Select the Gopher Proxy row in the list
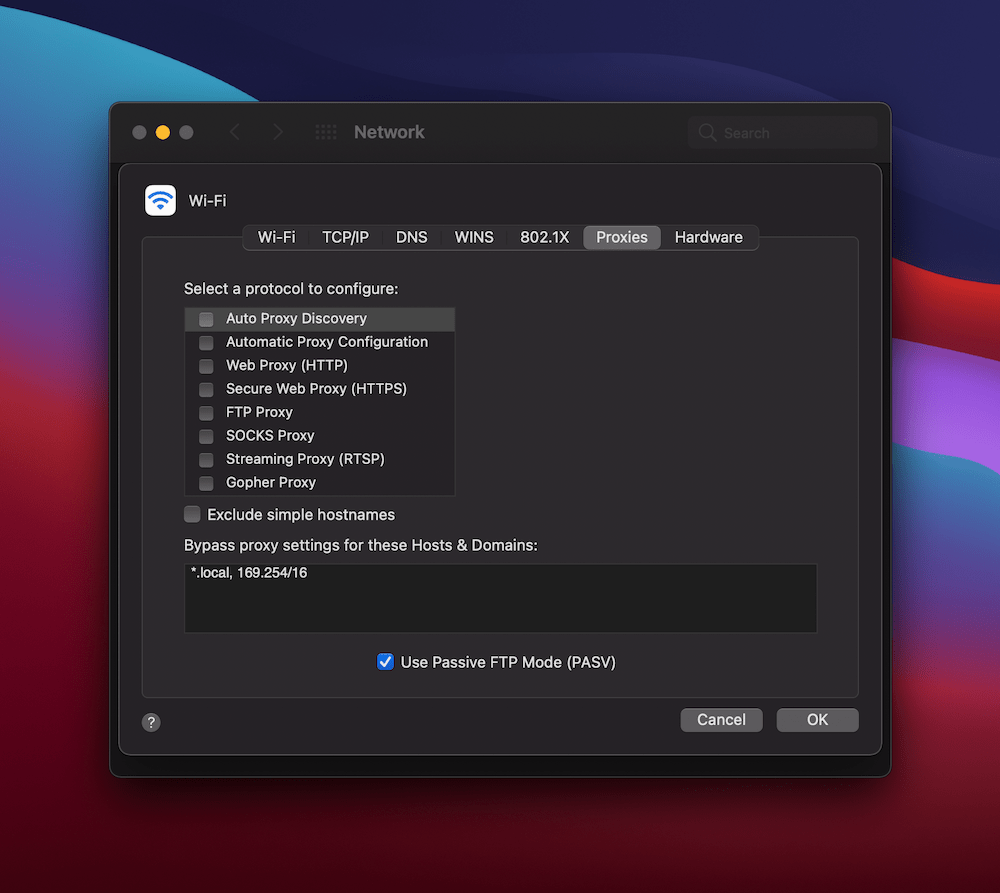This screenshot has width=1000, height=893. point(270,482)
